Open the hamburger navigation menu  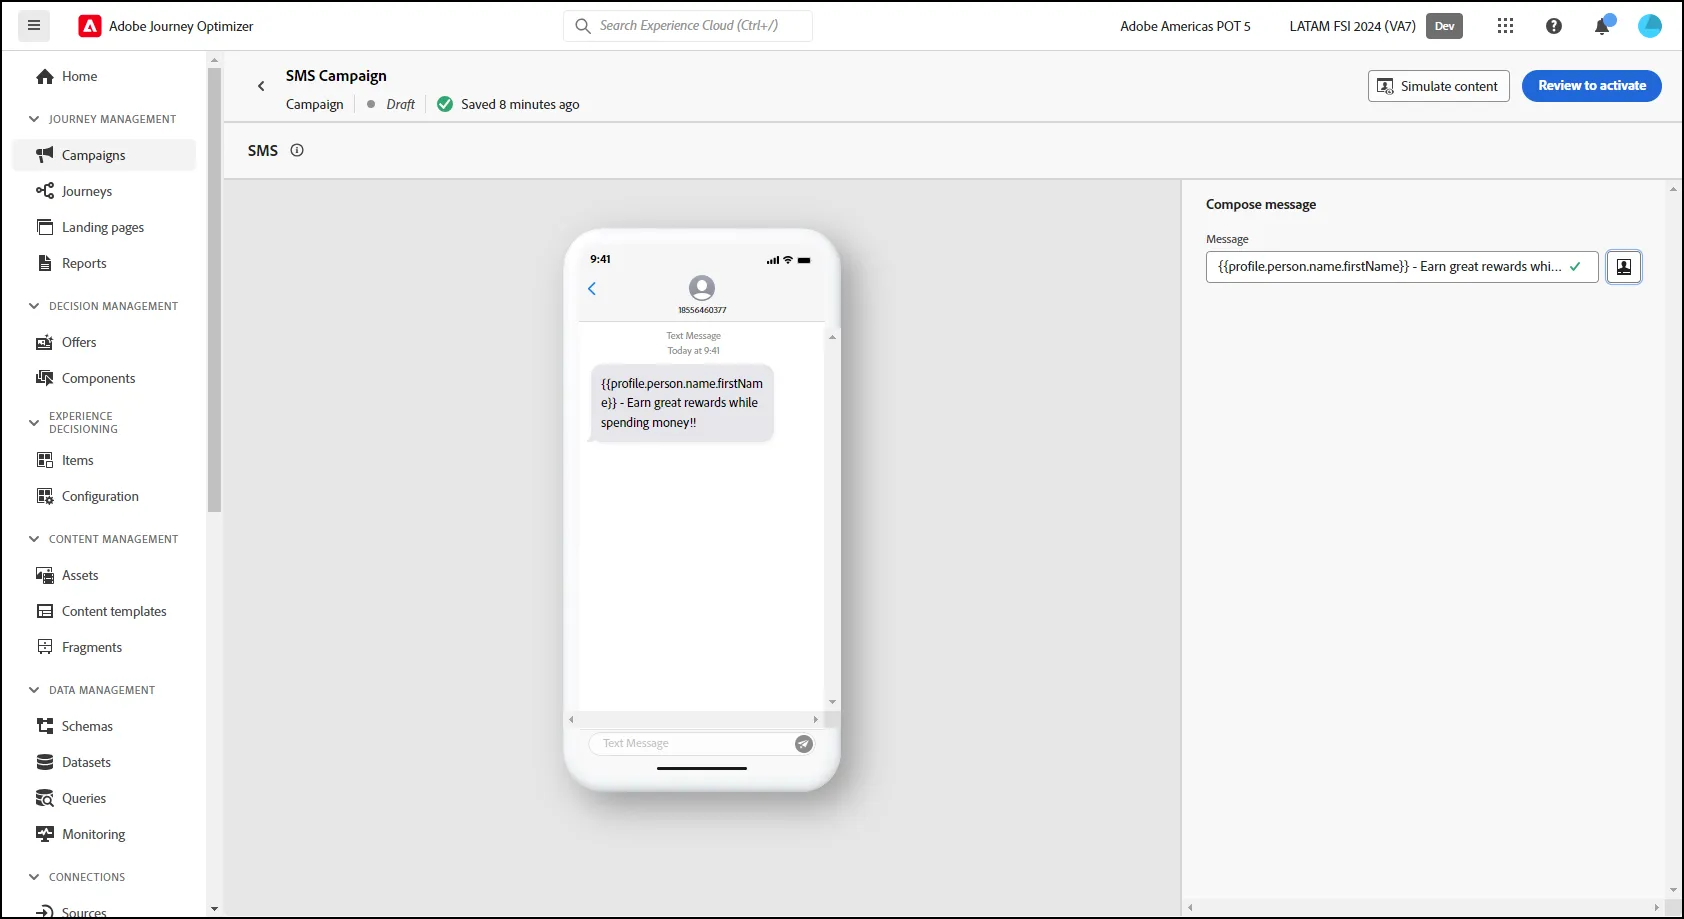pyautogui.click(x=34, y=26)
